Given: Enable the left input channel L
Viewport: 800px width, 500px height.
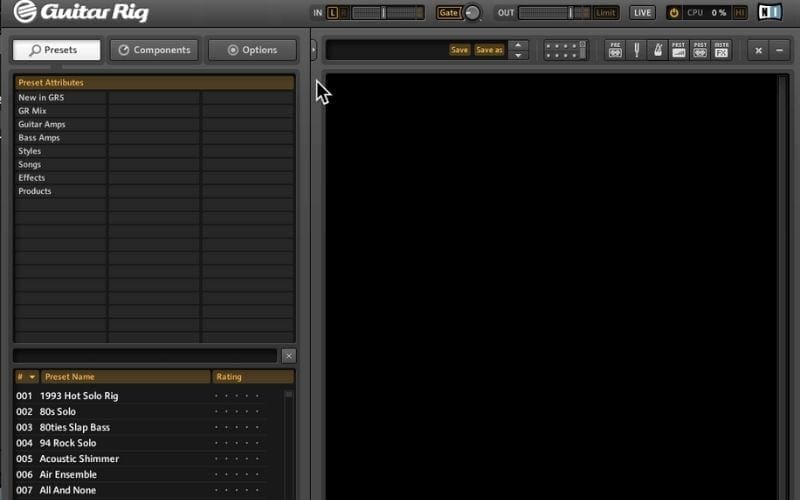Looking at the screenshot, I should coord(332,13).
